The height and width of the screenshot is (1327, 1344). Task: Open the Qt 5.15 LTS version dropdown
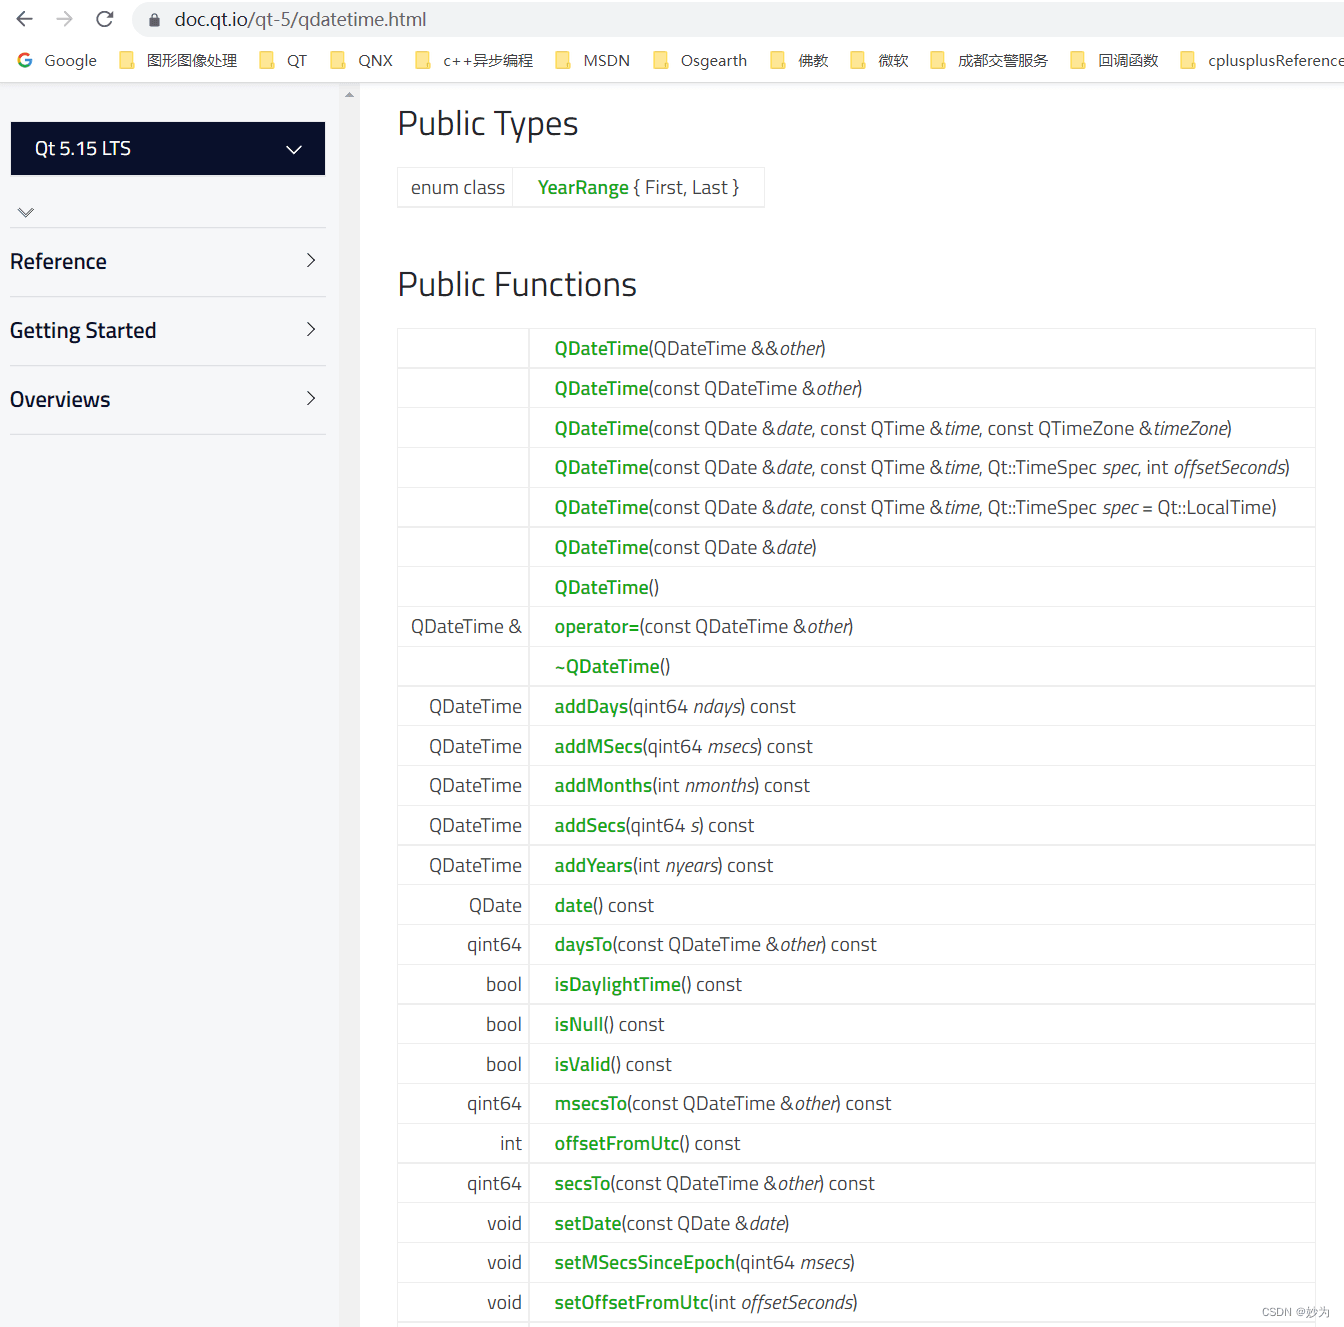(x=168, y=149)
